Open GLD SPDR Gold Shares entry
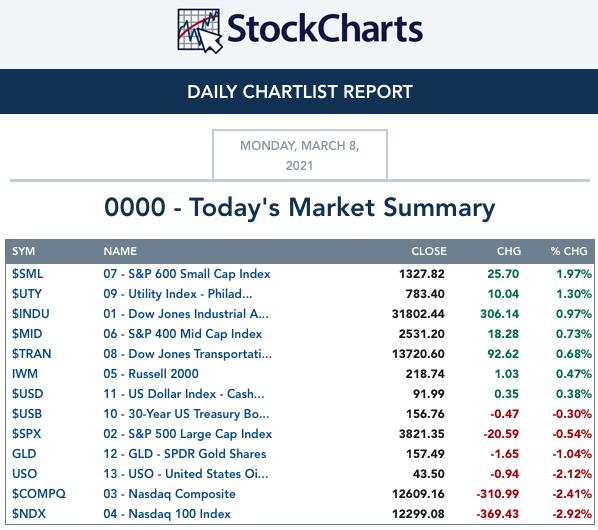The image size is (598, 530). click(185, 454)
